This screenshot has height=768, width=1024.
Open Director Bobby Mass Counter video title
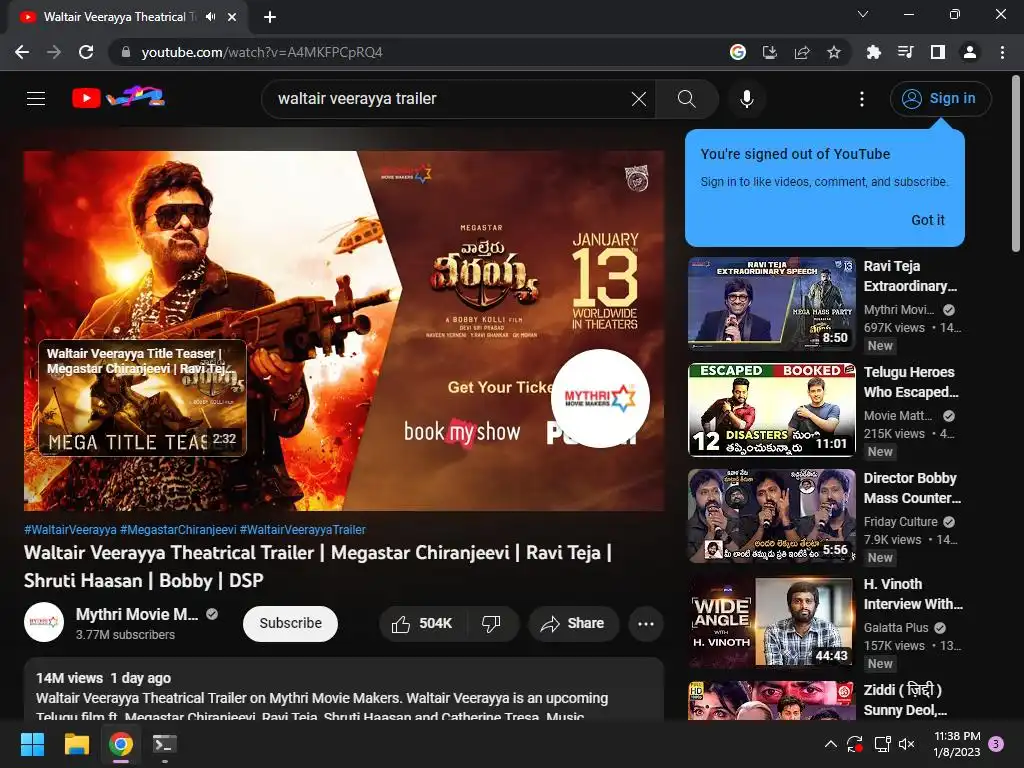point(912,488)
